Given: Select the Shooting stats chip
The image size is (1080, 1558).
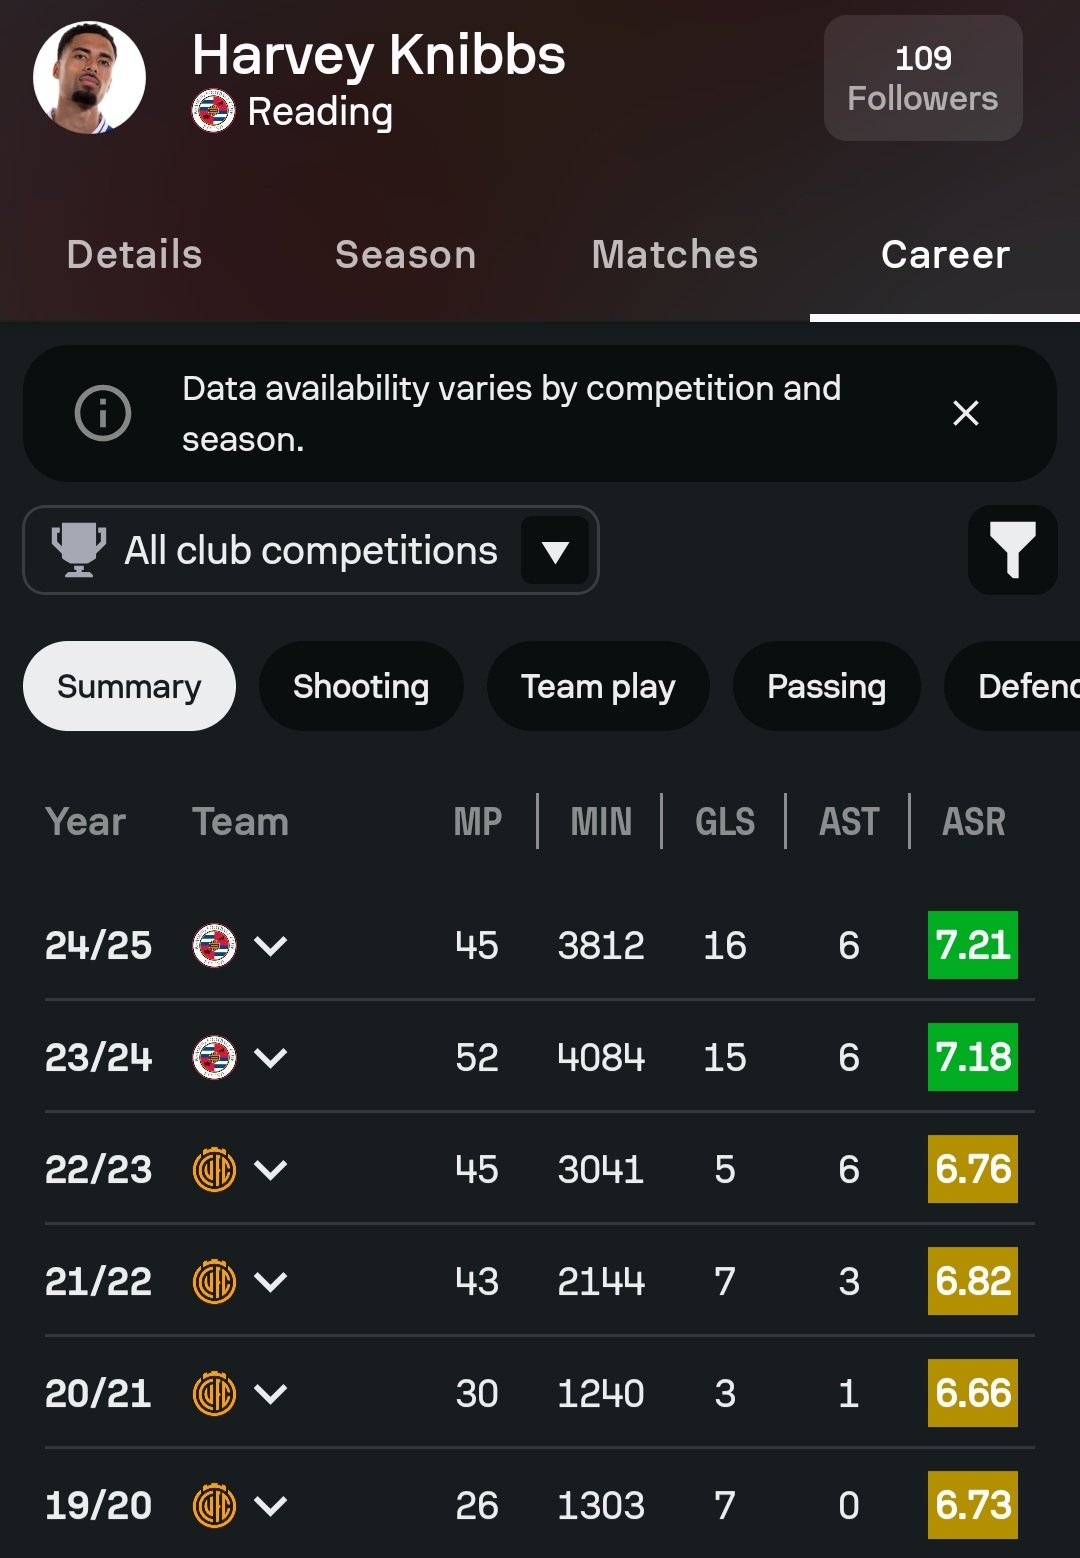Looking at the screenshot, I should (361, 686).
